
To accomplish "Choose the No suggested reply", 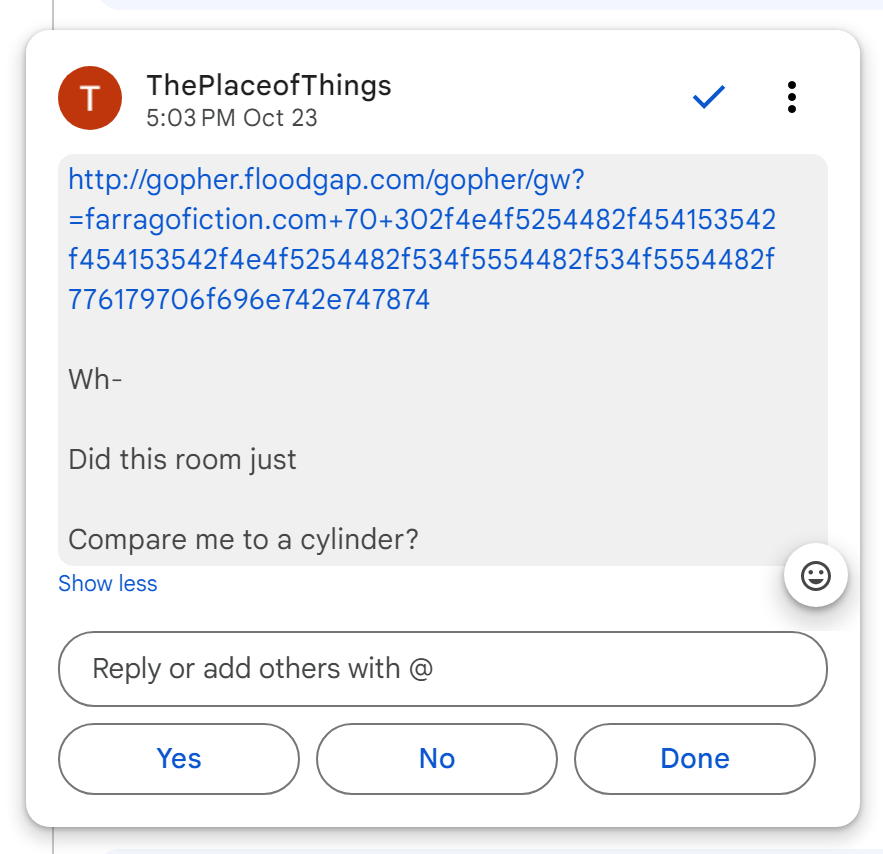I will click(x=437, y=759).
